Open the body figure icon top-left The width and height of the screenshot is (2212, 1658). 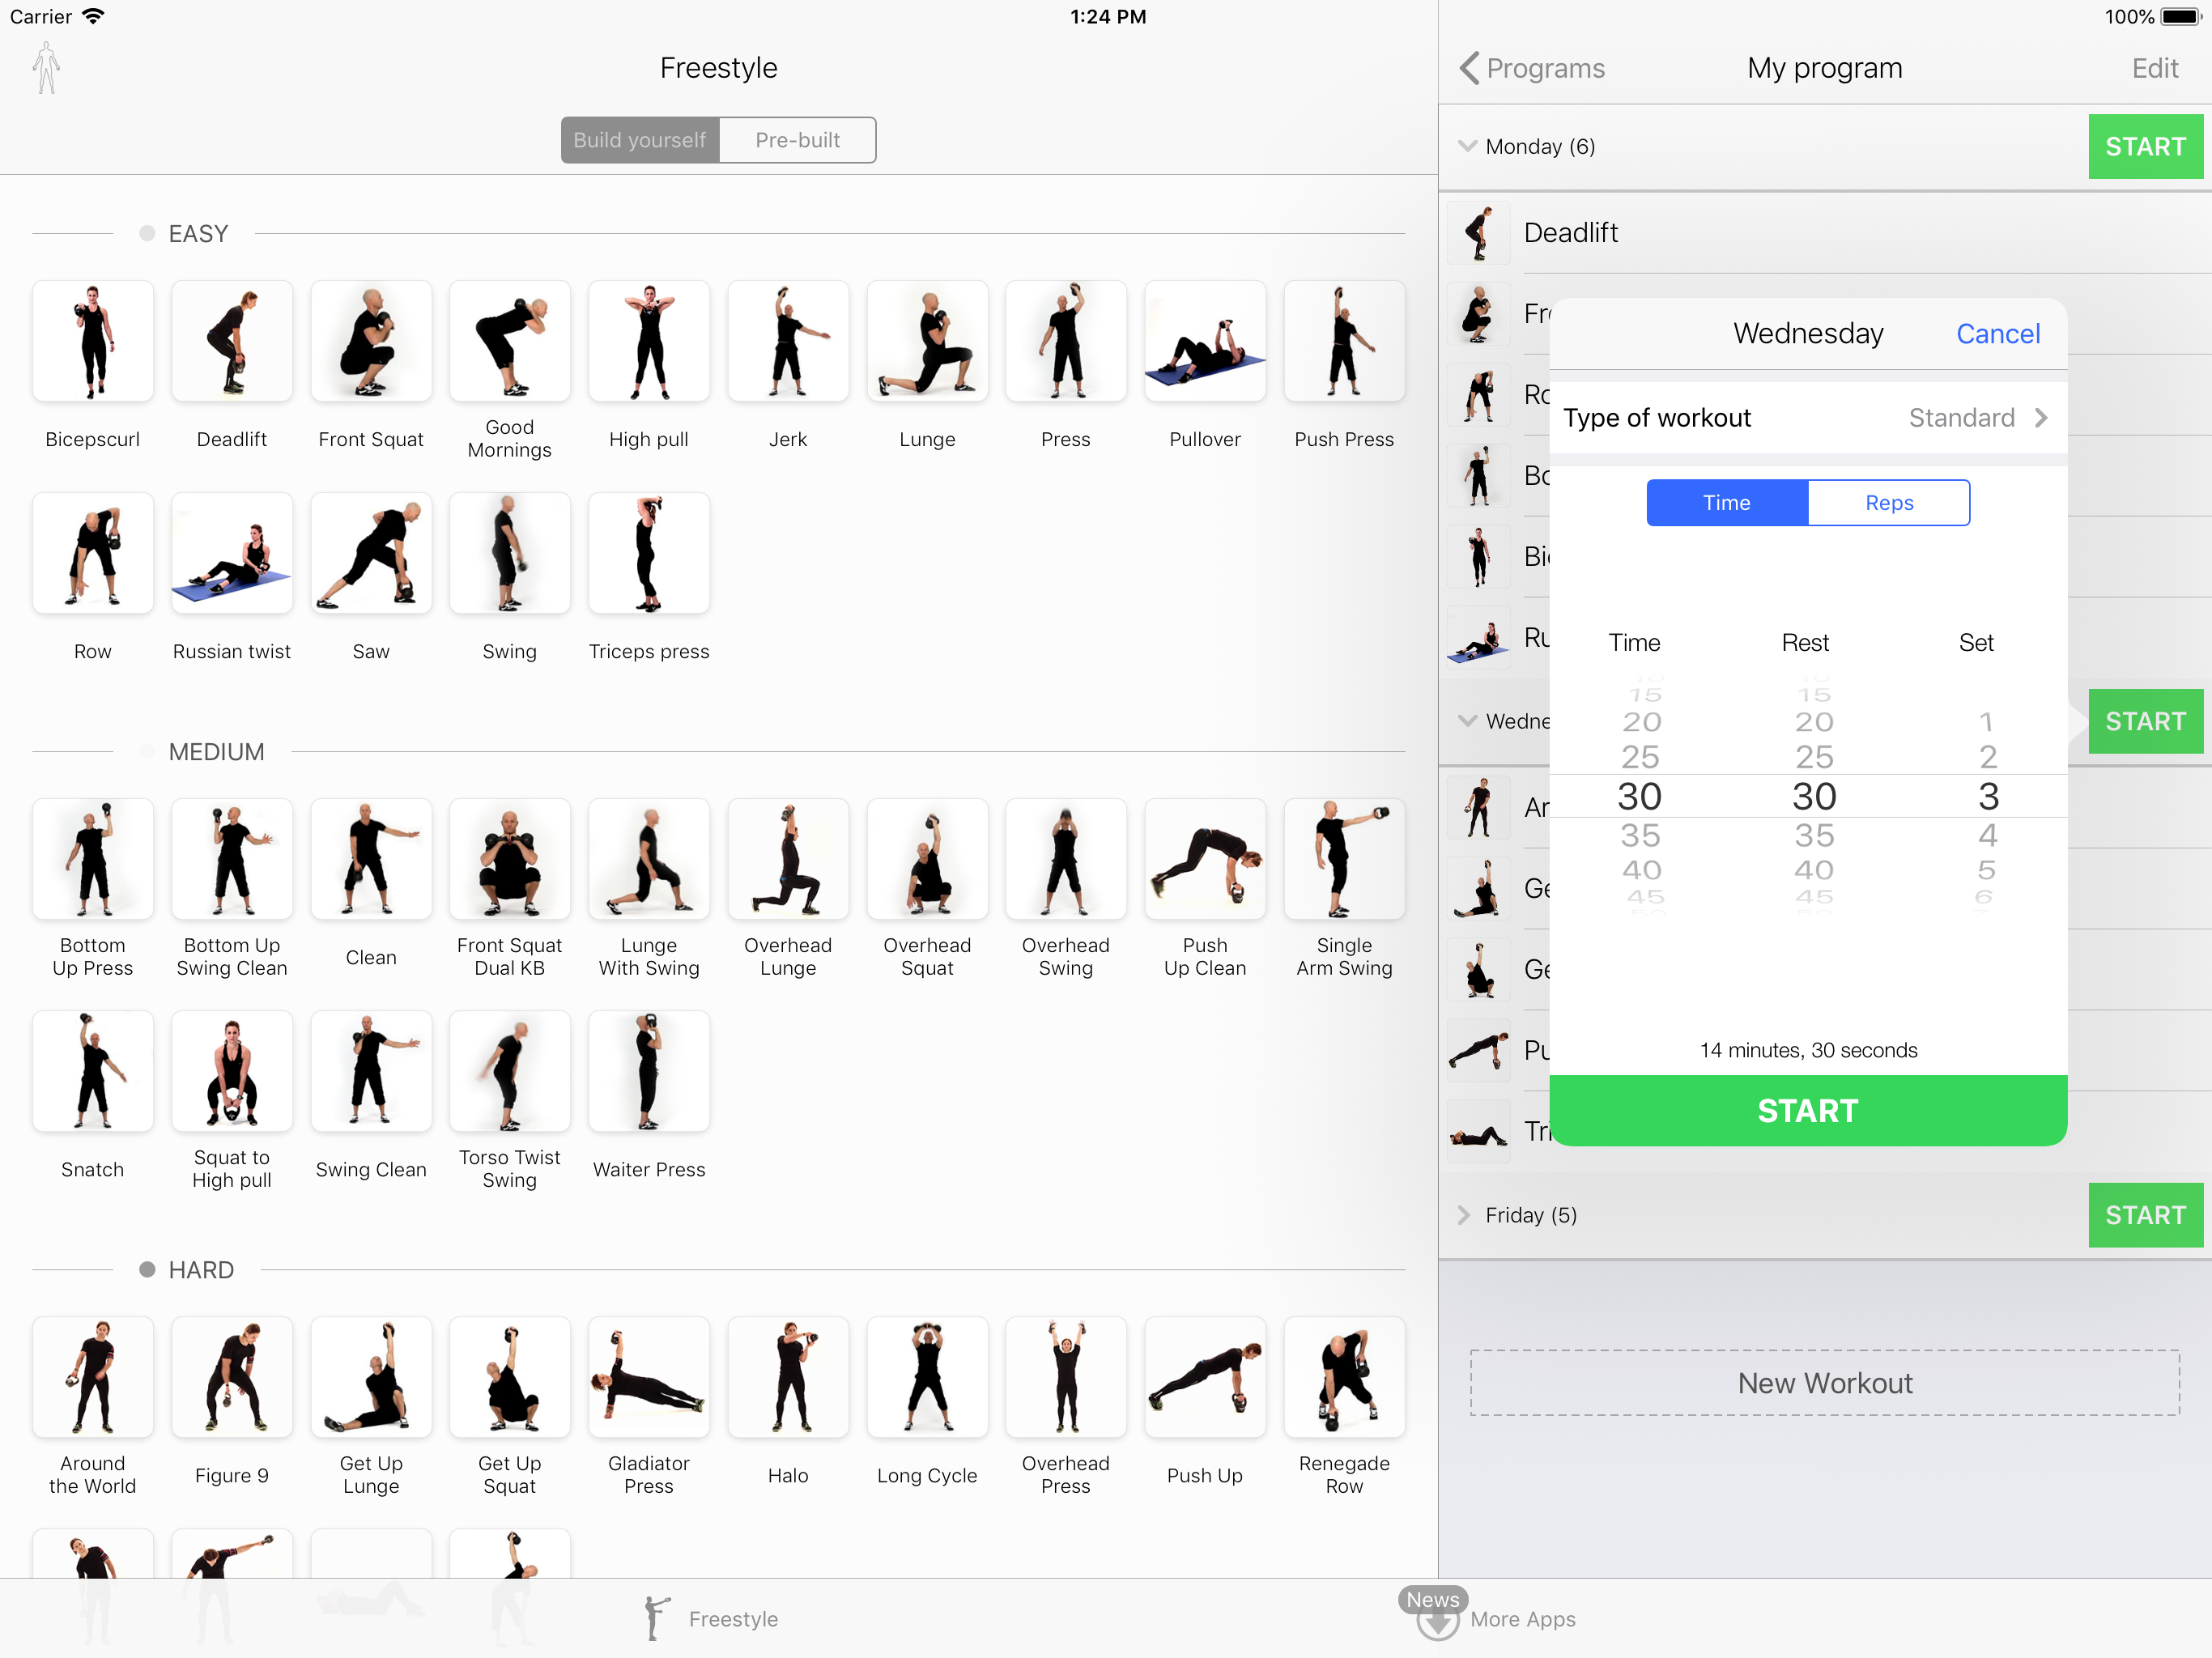click(46, 68)
